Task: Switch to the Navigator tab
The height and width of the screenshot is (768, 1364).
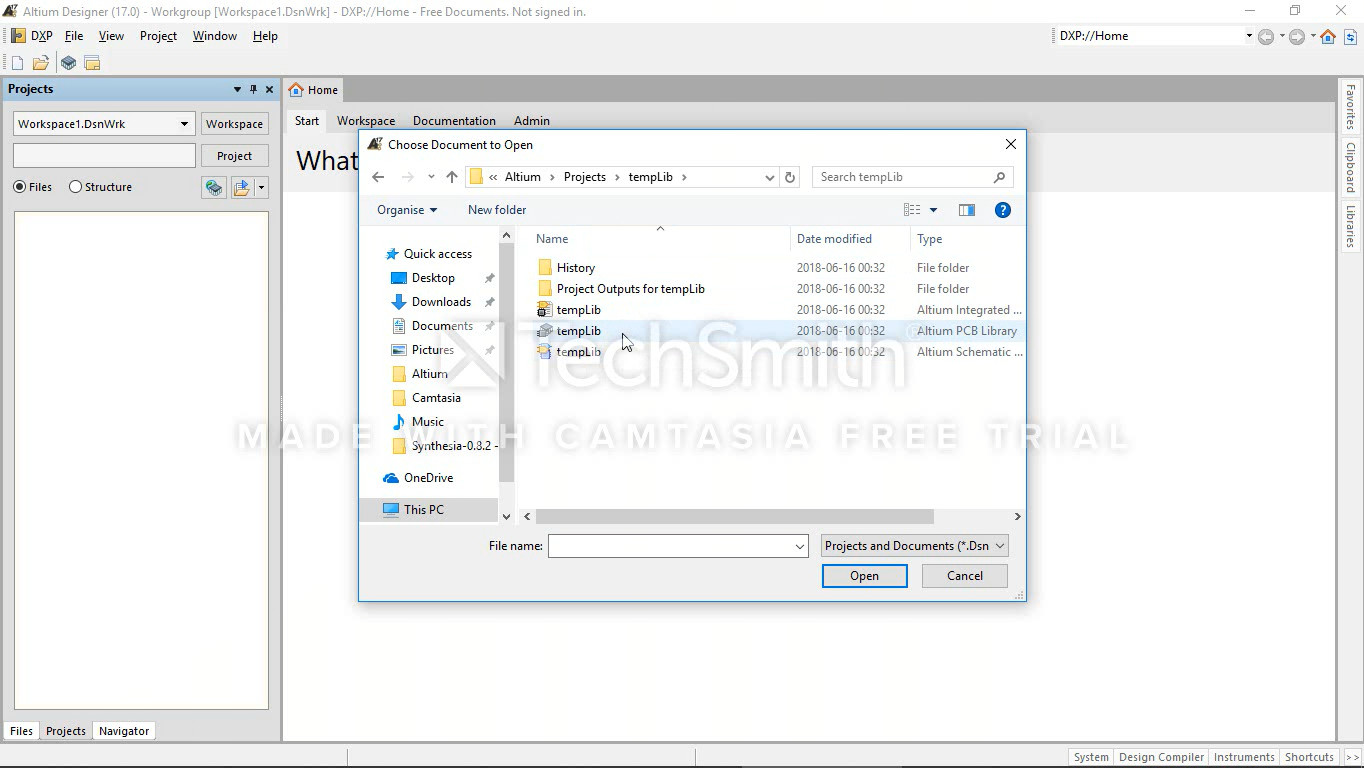Action: (124, 731)
